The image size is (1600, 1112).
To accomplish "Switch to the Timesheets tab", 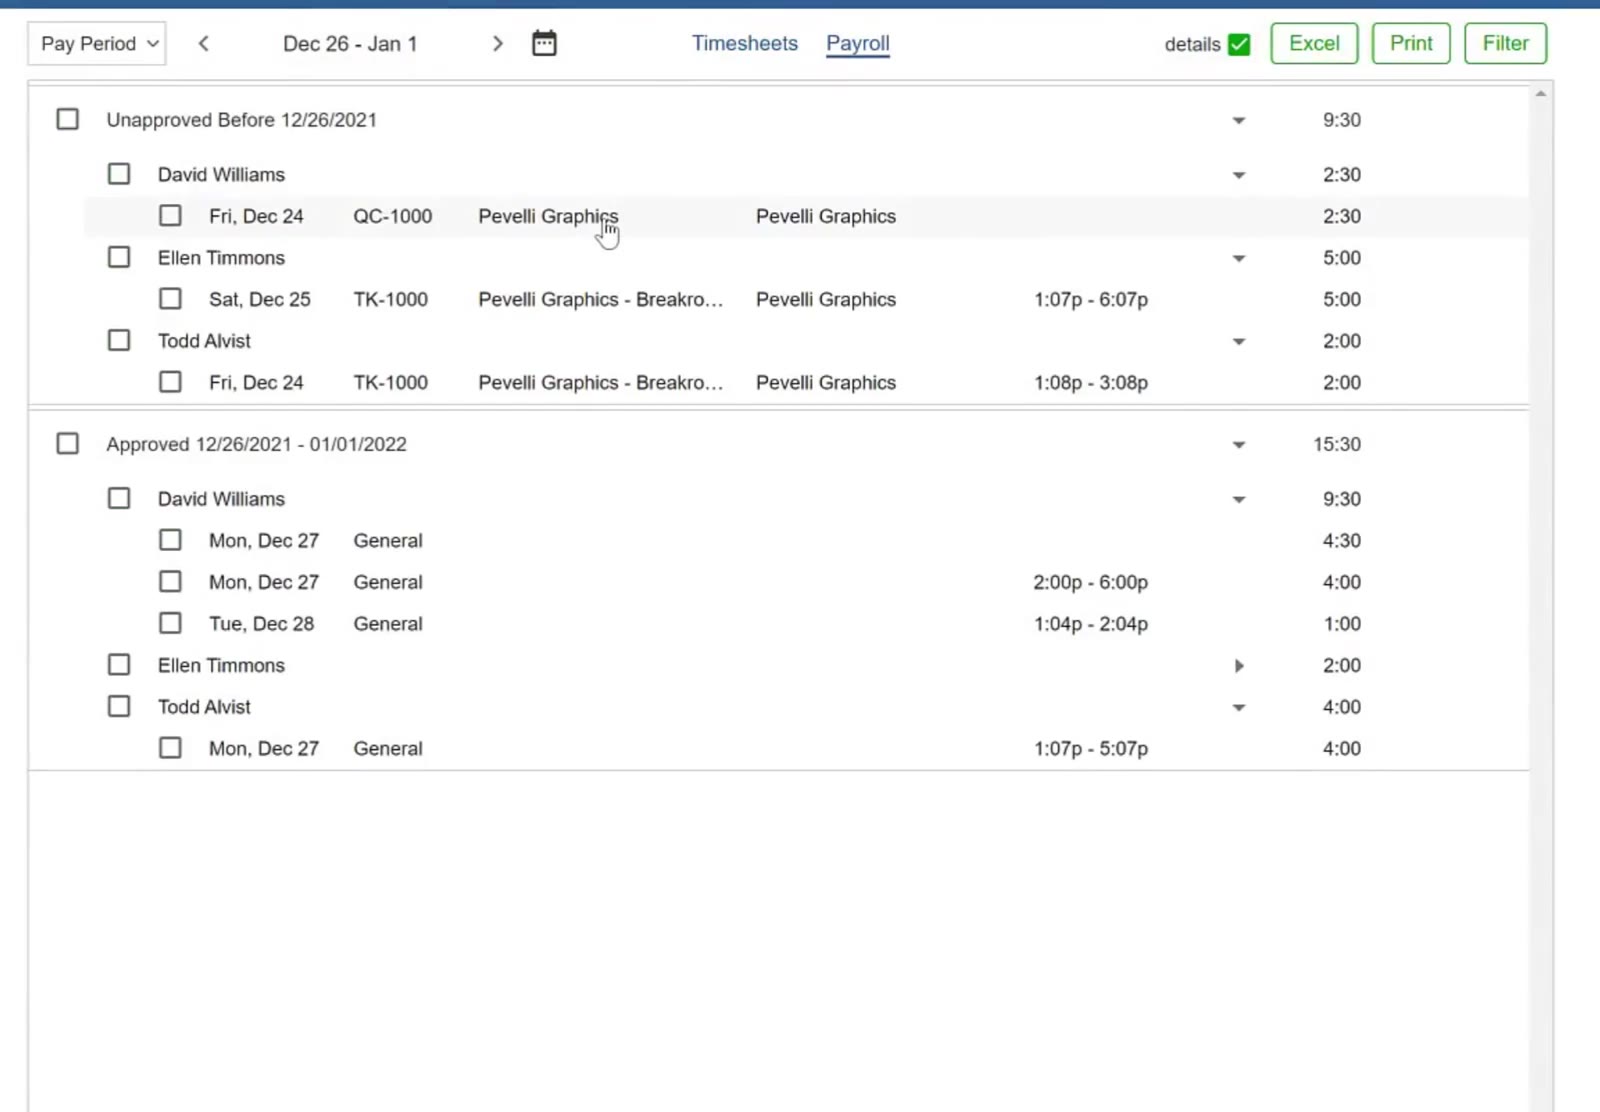I will pyautogui.click(x=745, y=43).
